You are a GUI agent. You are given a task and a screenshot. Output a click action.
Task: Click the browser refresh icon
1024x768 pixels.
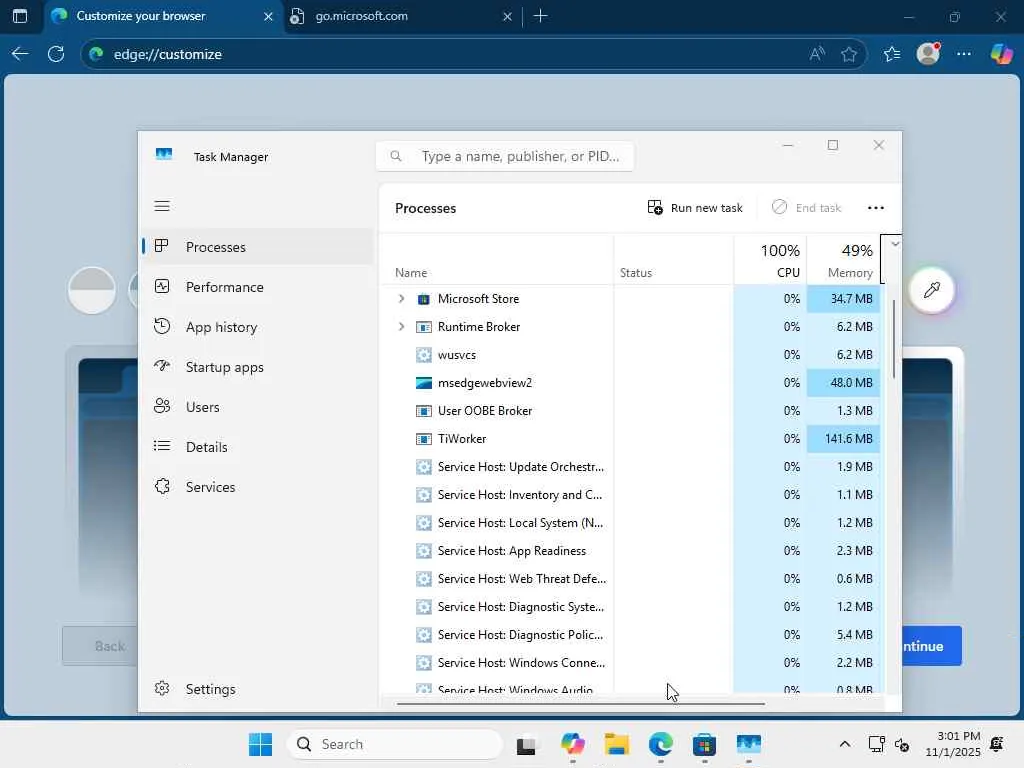click(56, 54)
